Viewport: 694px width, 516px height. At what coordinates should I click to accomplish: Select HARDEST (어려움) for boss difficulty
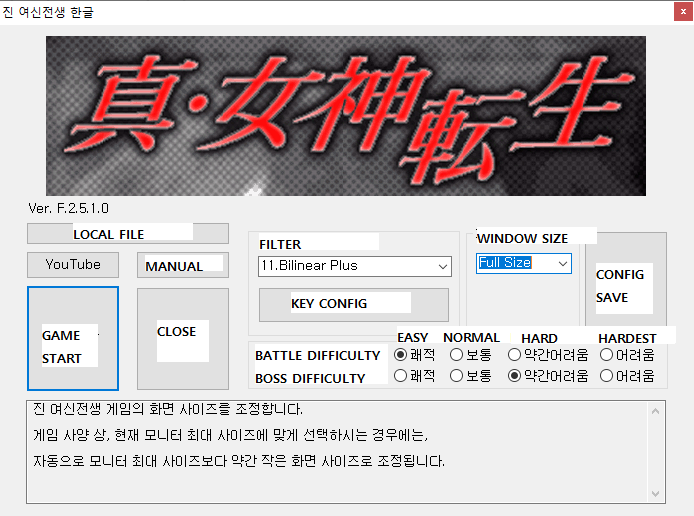coord(627,376)
